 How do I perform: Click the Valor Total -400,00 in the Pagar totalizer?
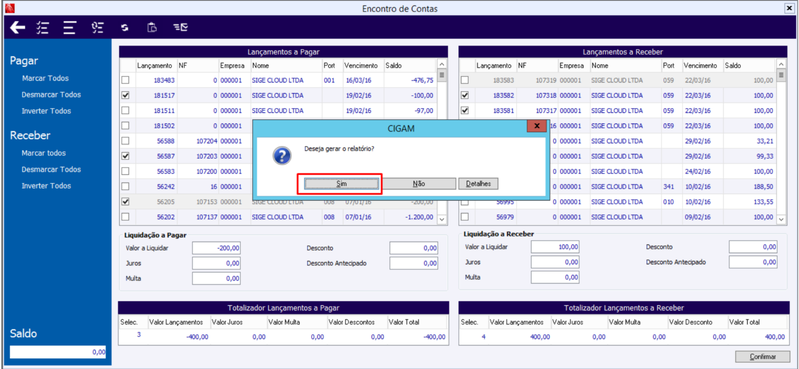click(x=433, y=337)
